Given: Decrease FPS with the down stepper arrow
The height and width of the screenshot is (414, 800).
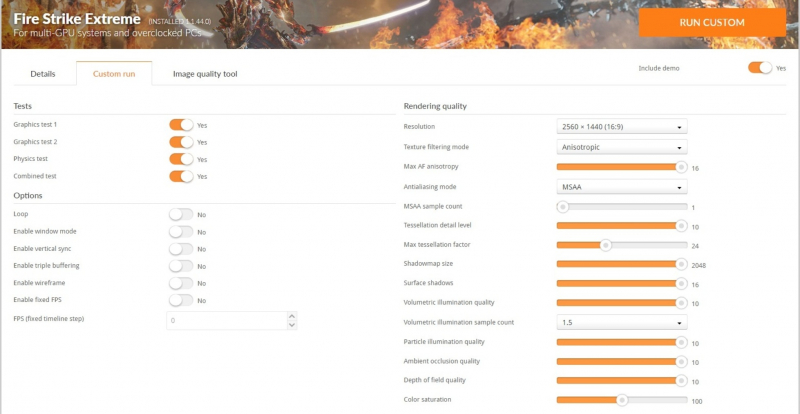Looking at the screenshot, I should click(292, 325).
